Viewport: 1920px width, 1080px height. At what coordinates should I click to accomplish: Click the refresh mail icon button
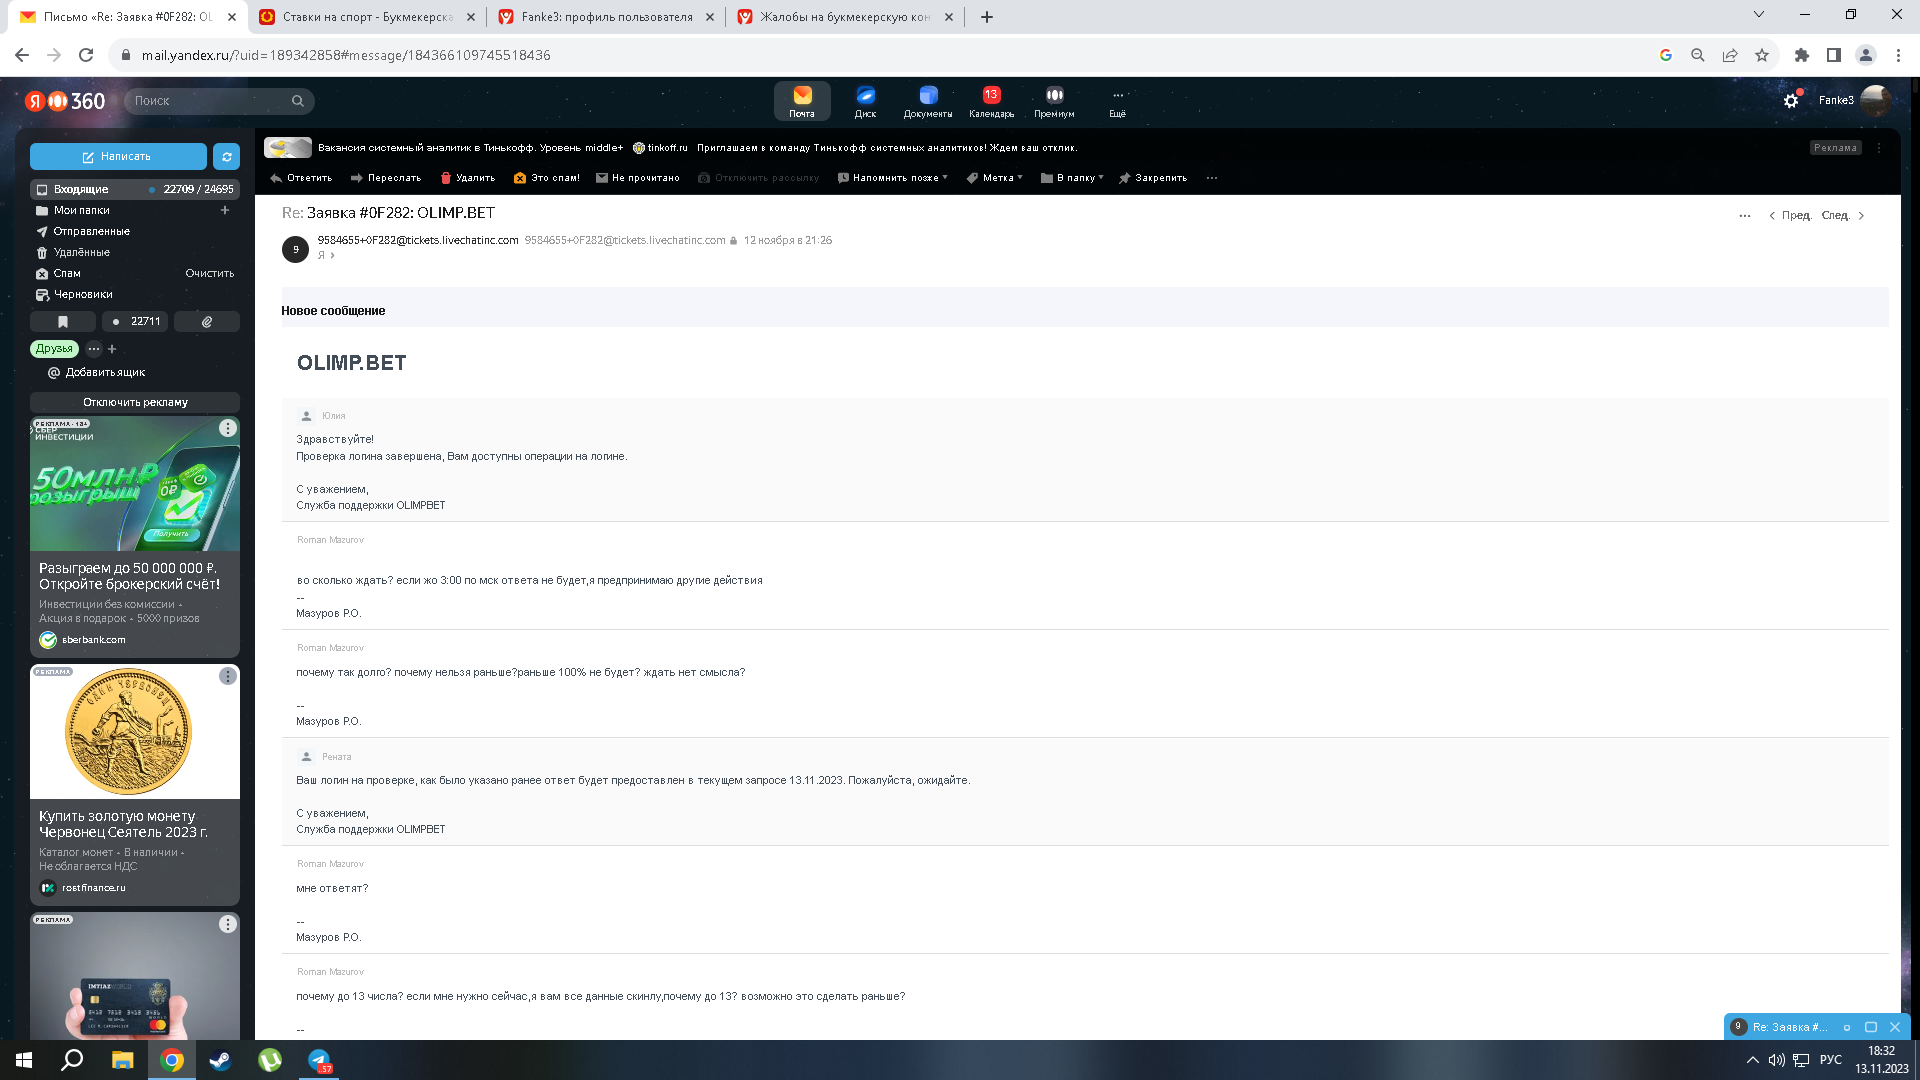[227, 157]
